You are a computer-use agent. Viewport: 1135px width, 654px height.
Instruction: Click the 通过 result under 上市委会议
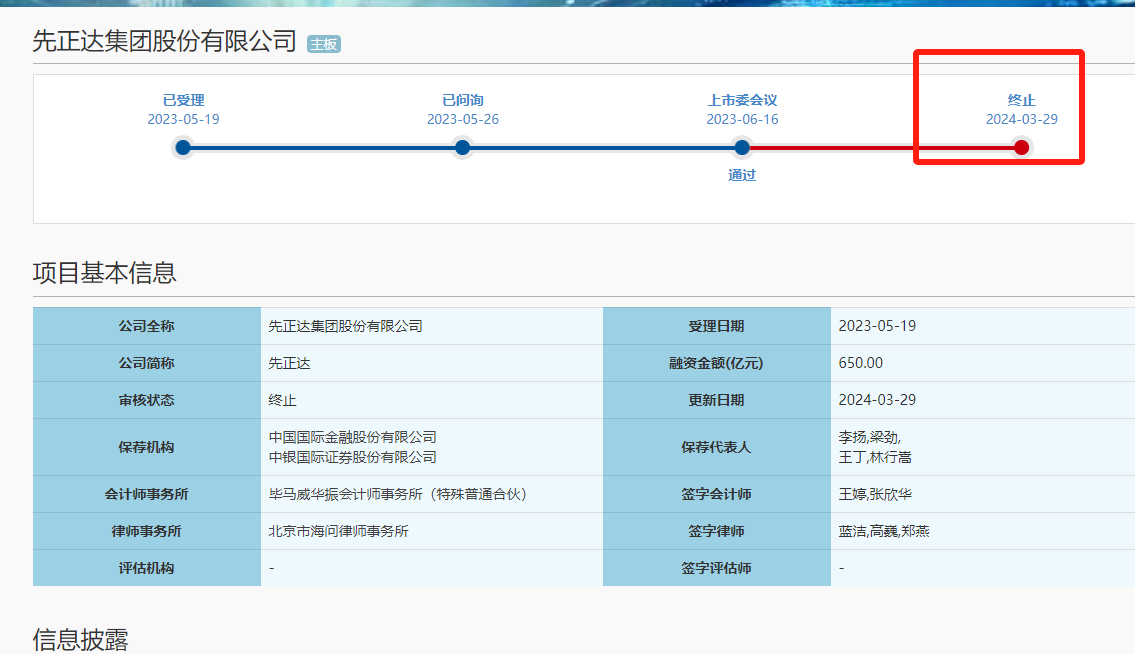pos(742,175)
